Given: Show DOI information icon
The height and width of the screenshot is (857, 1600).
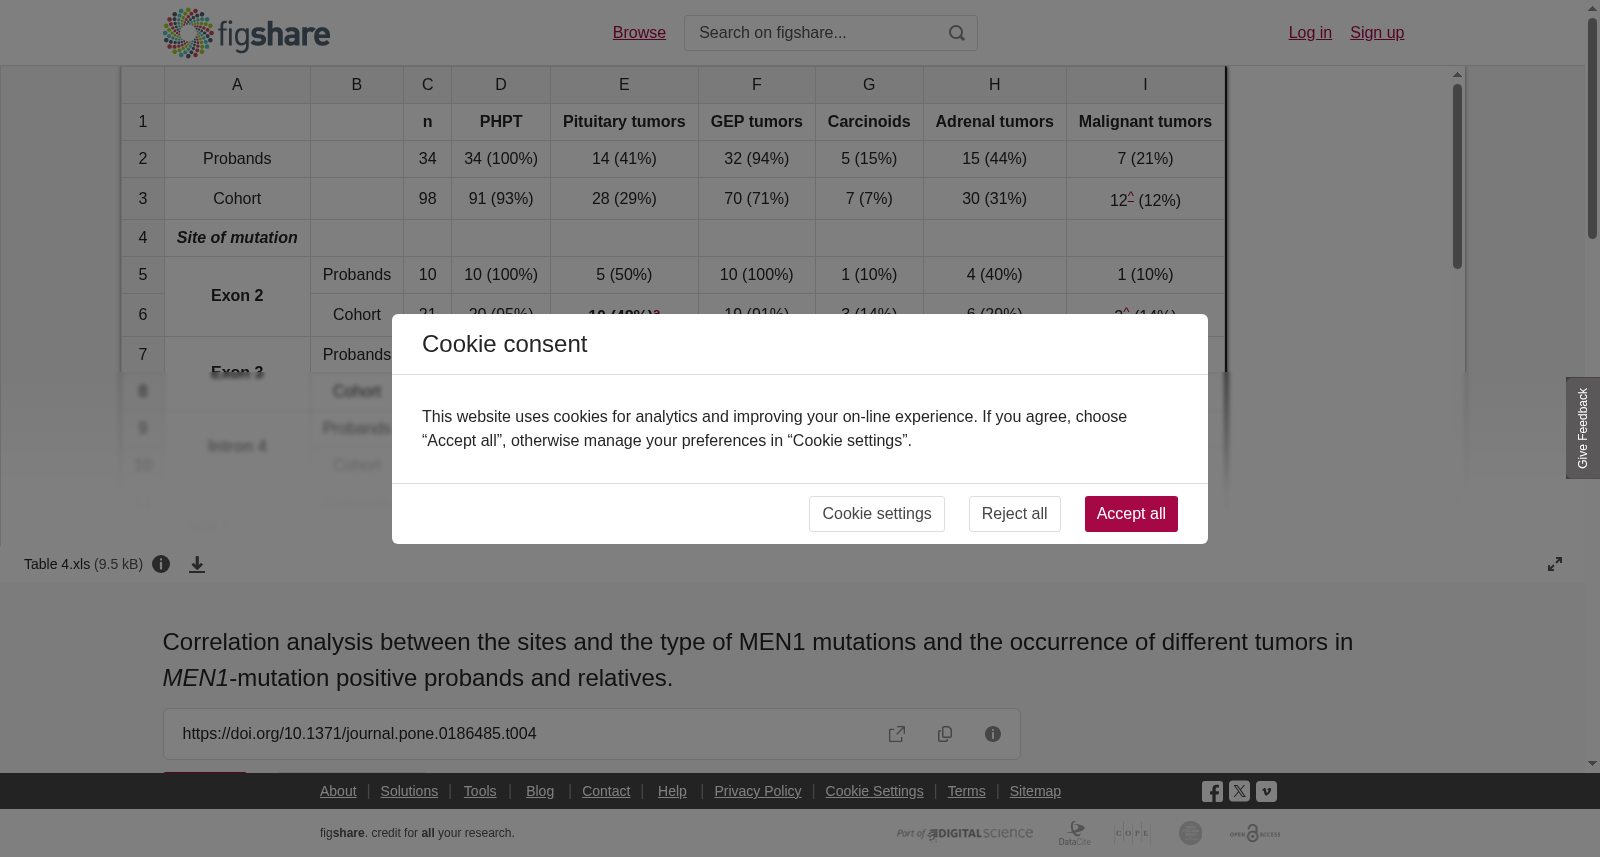Looking at the screenshot, I should click(993, 734).
